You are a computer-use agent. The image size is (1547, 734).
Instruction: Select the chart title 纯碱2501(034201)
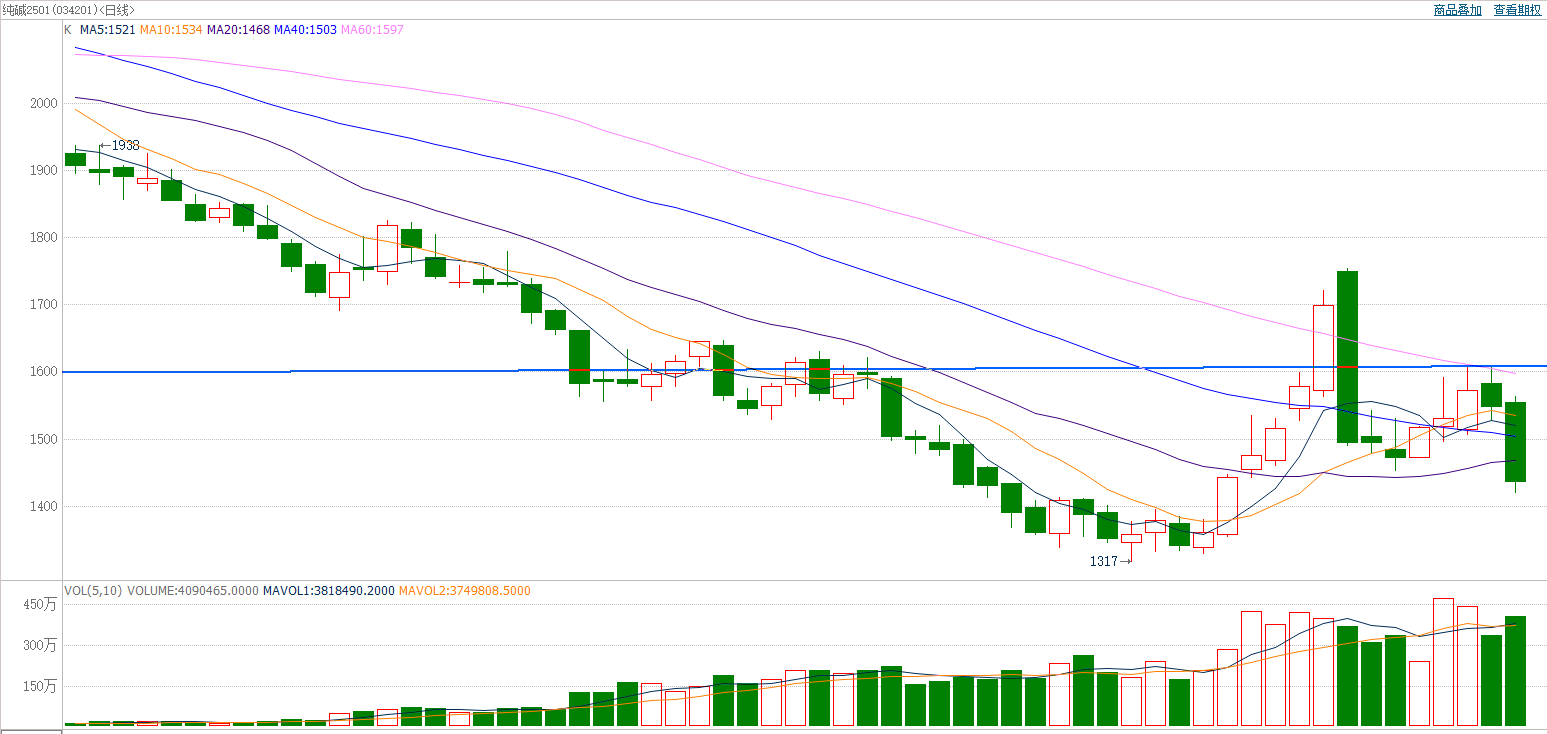[x=50, y=10]
